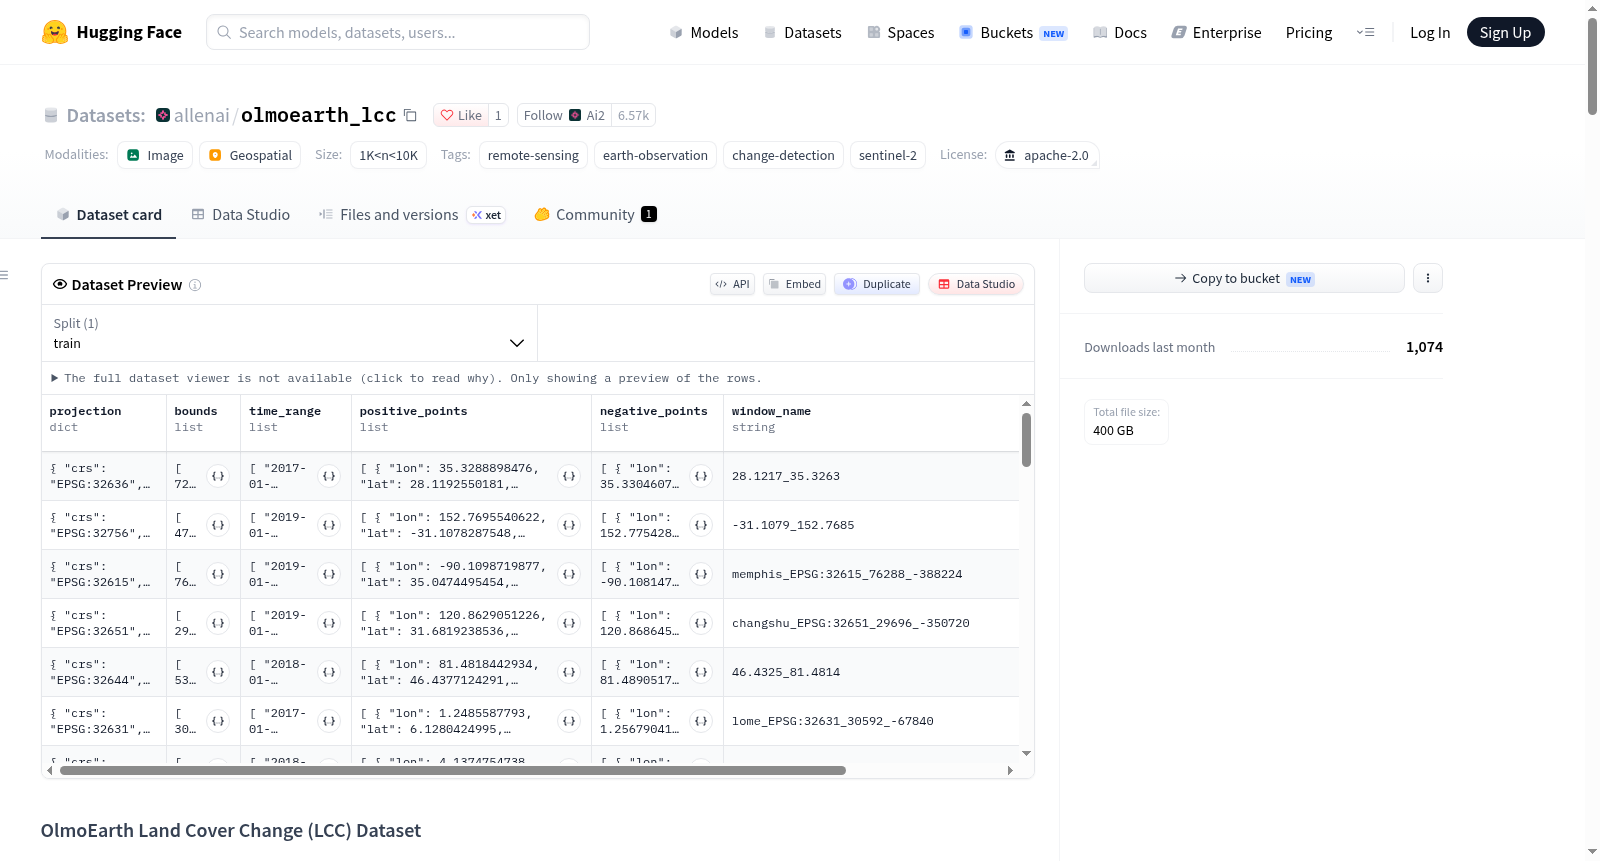
Task: Click the apache-2.0 license tag
Action: tap(1047, 155)
